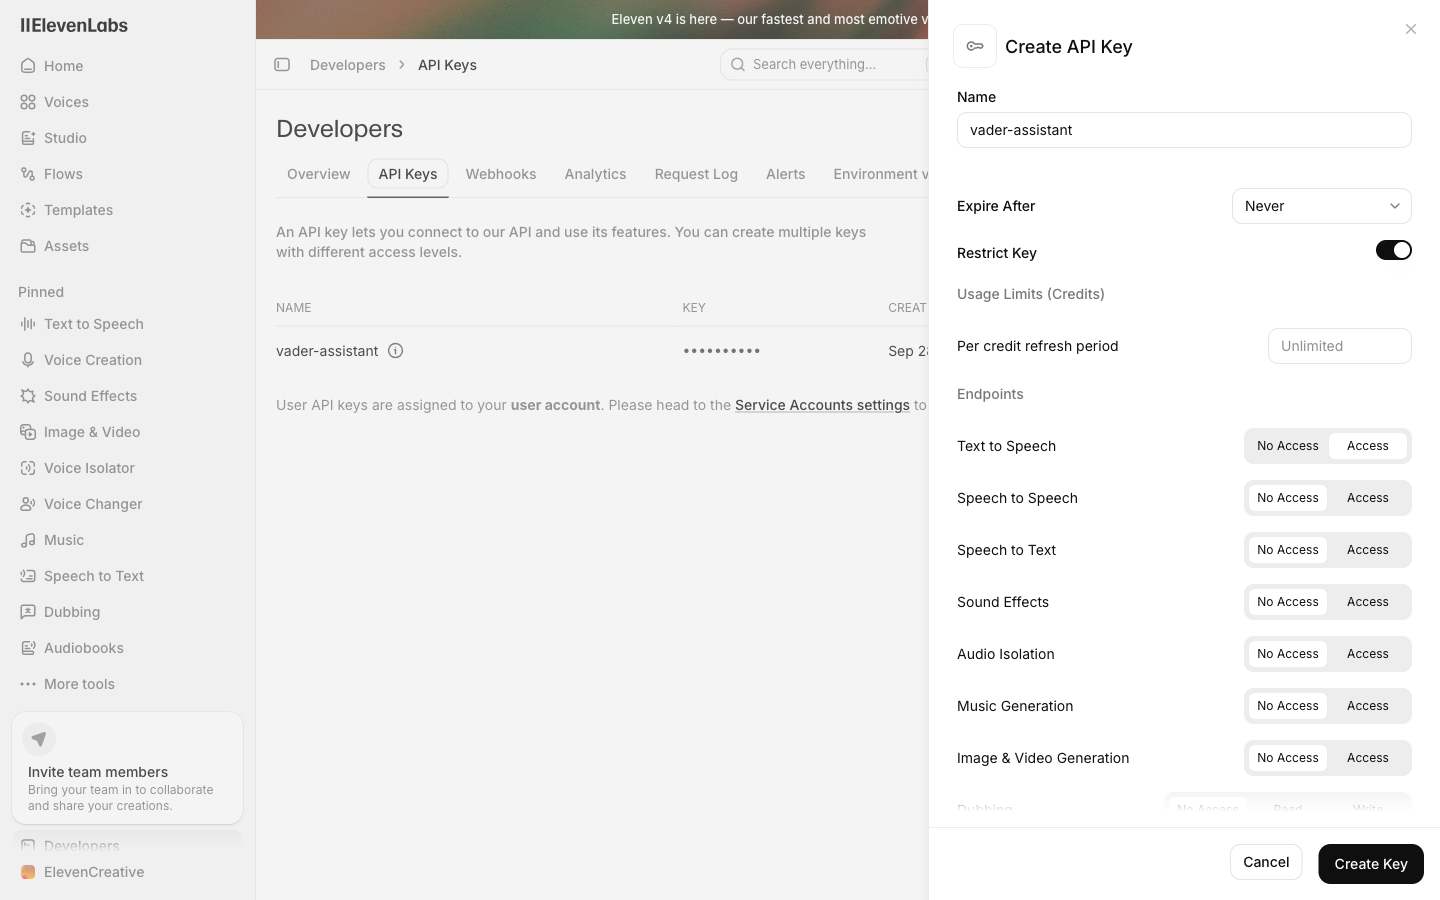Open Home from the sidebar

click(63, 66)
